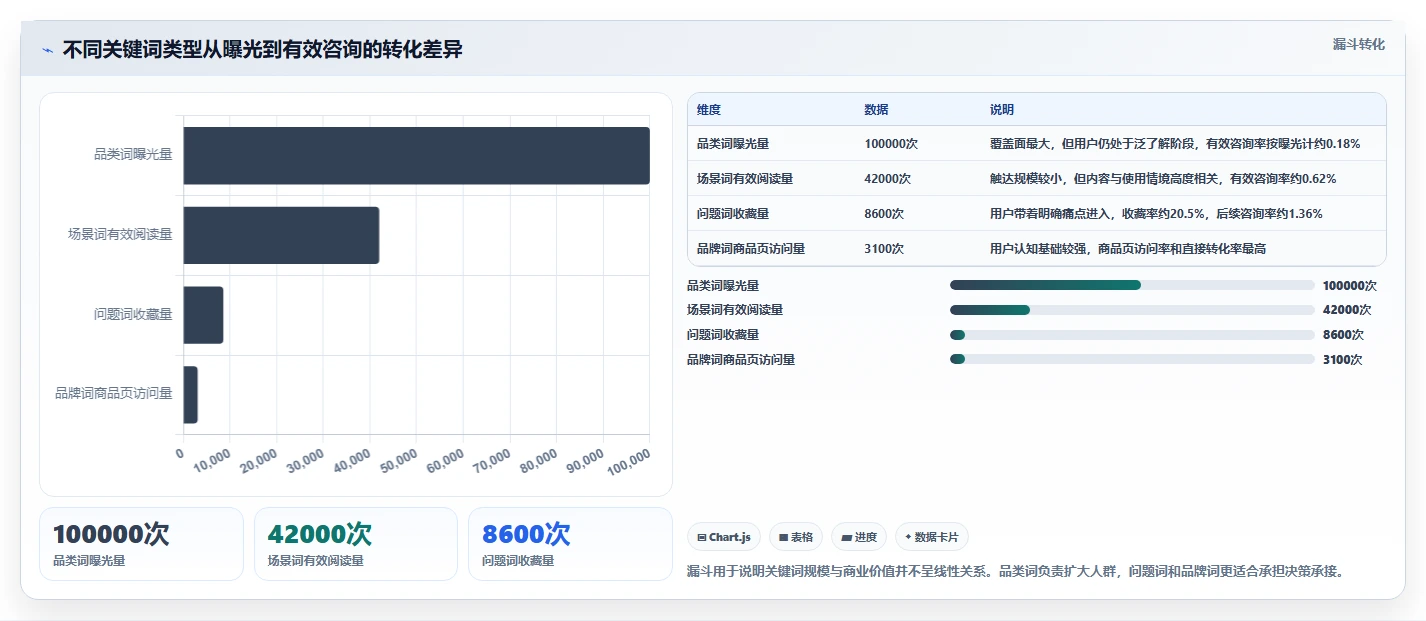
Task: Click the 表格 chip
Action: 795,537
